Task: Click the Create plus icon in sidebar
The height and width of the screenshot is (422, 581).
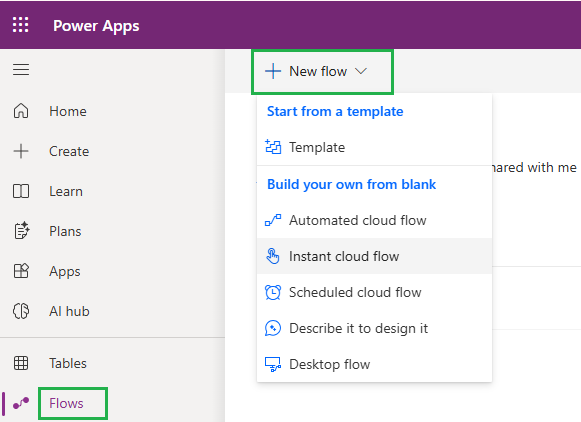Action: (x=21, y=151)
